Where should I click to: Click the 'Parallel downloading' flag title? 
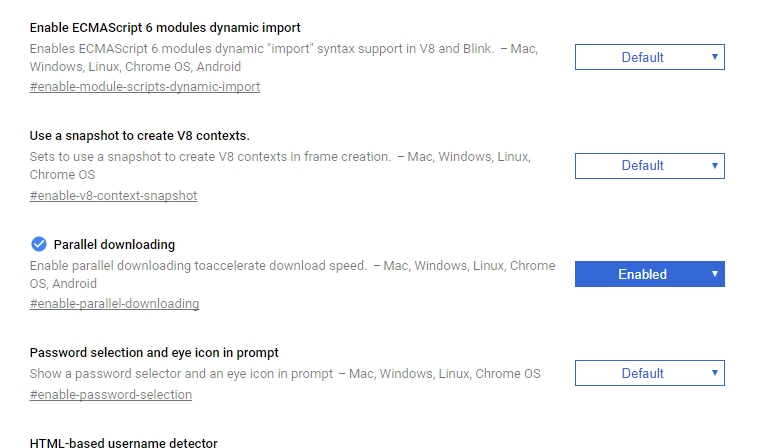[x=114, y=244]
